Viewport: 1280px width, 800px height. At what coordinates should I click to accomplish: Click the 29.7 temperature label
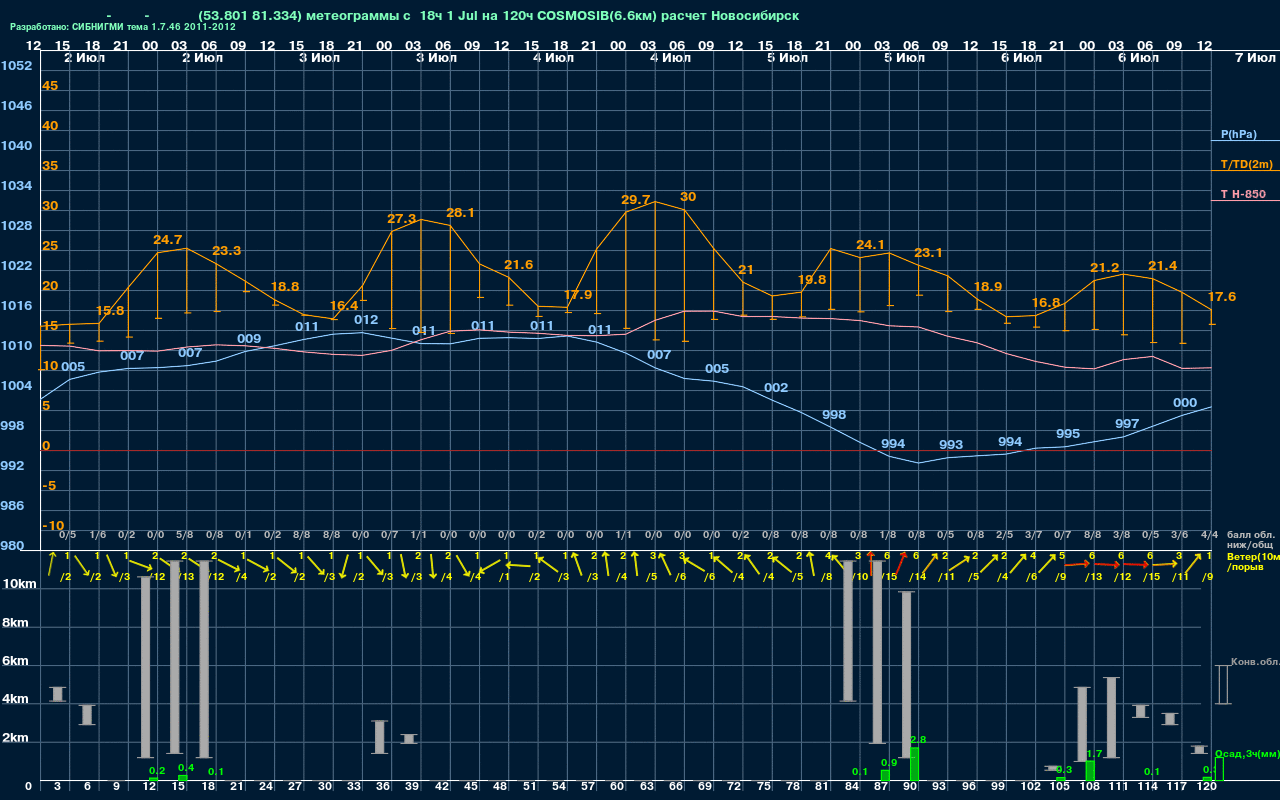point(636,200)
